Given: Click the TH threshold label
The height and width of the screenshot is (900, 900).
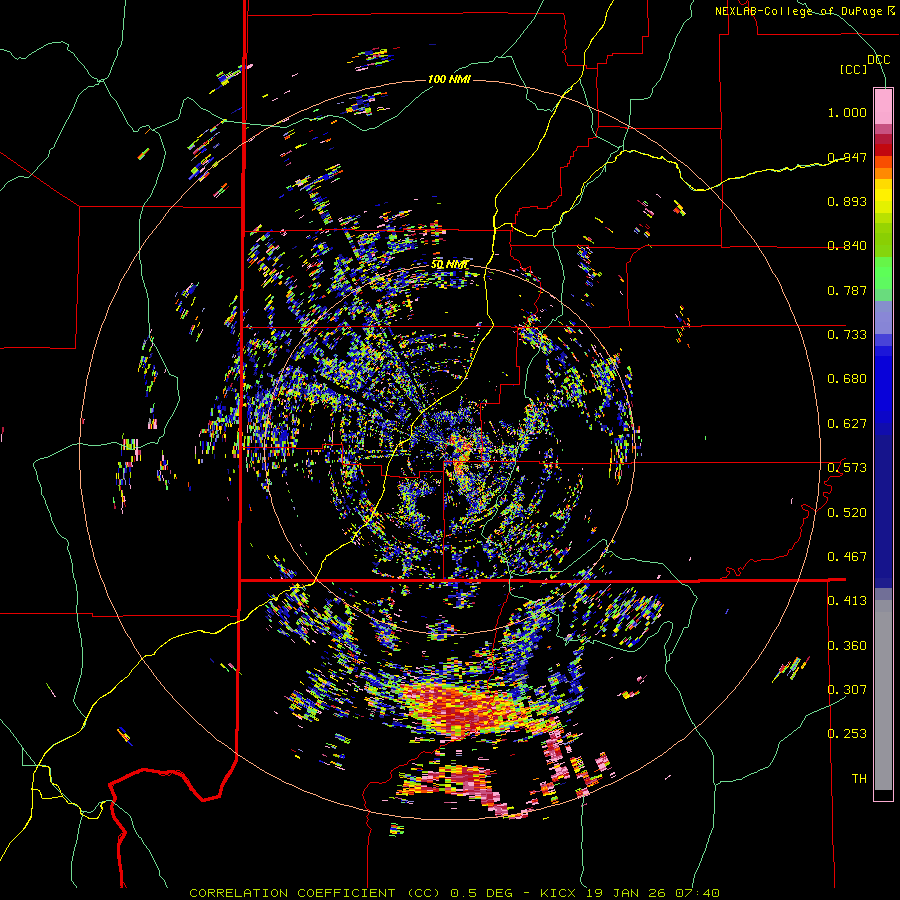Looking at the screenshot, I should pos(859,779).
